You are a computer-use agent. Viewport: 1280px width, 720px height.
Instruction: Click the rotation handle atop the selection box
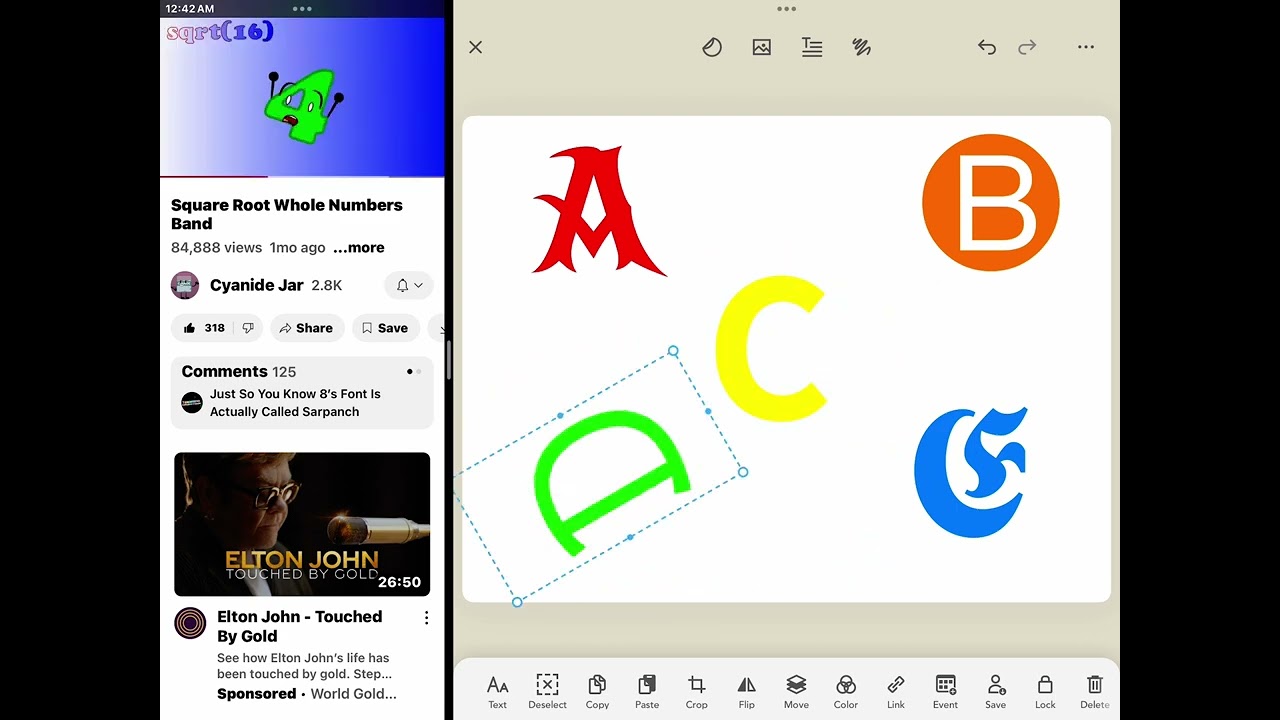673,351
